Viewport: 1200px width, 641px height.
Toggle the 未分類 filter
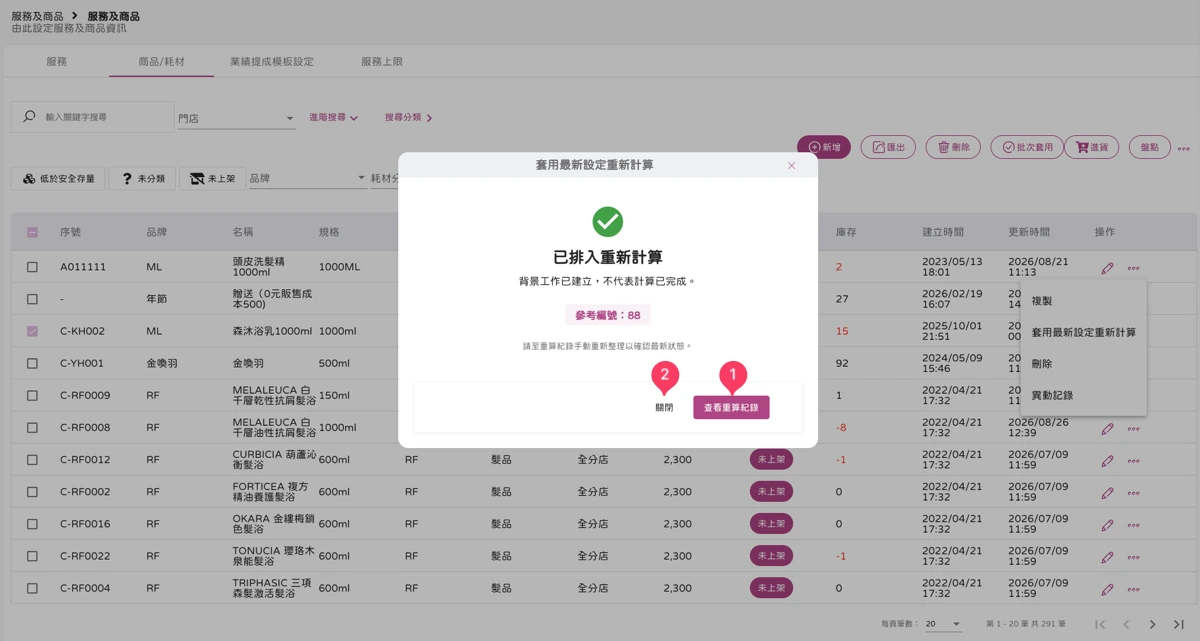point(142,179)
